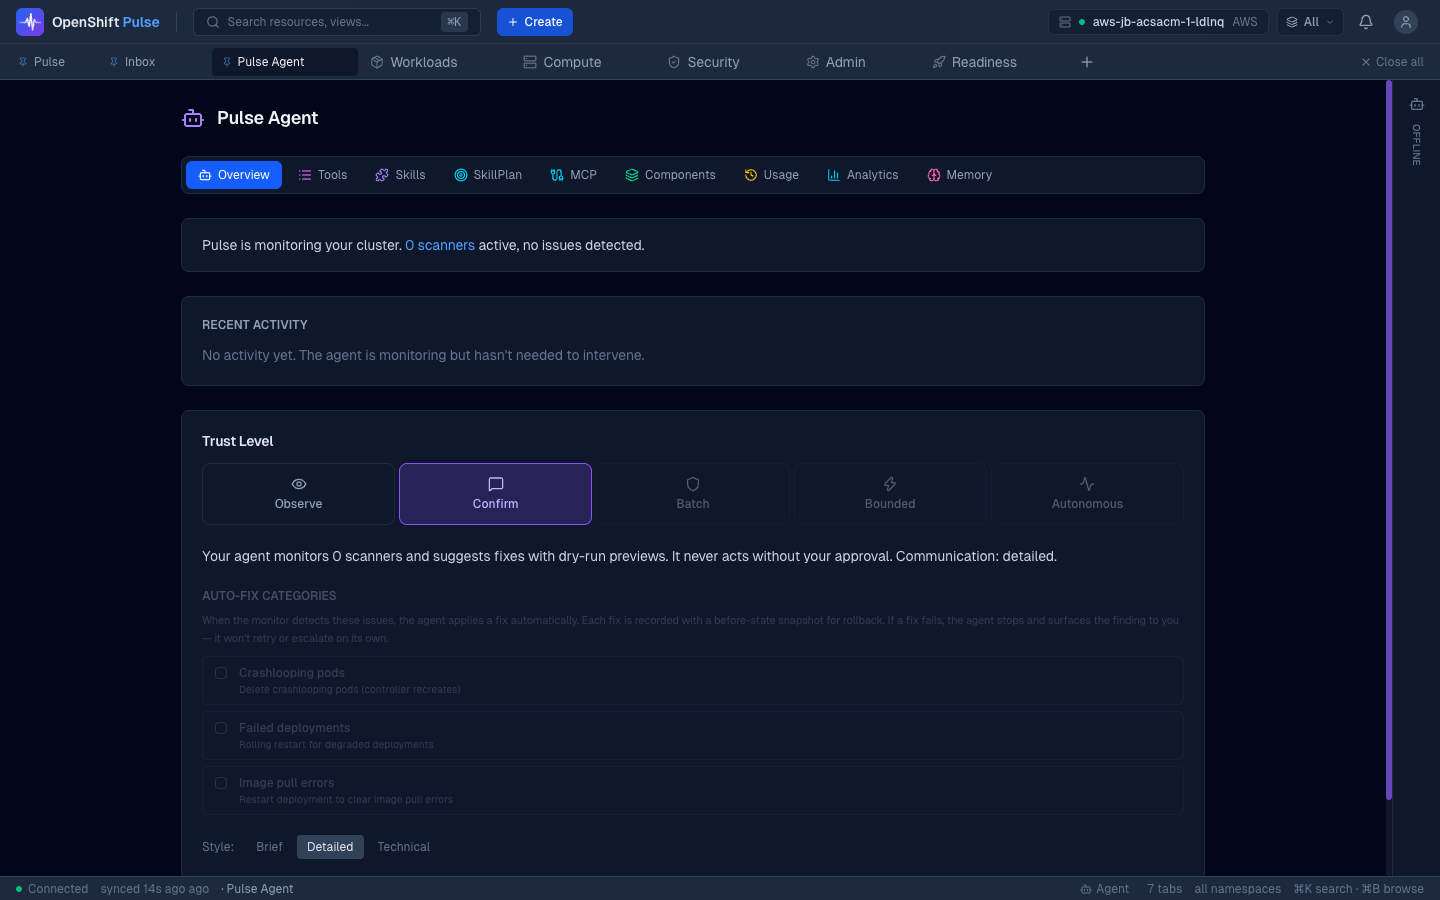This screenshot has height=900, width=1440.
Task: Select the Autonomous trust level
Action: 1087,494
